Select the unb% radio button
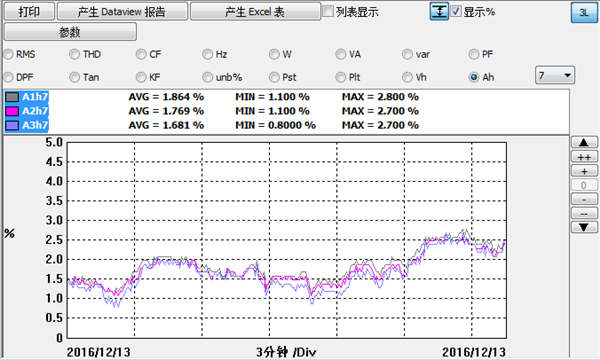 click(x=207, y=77)
